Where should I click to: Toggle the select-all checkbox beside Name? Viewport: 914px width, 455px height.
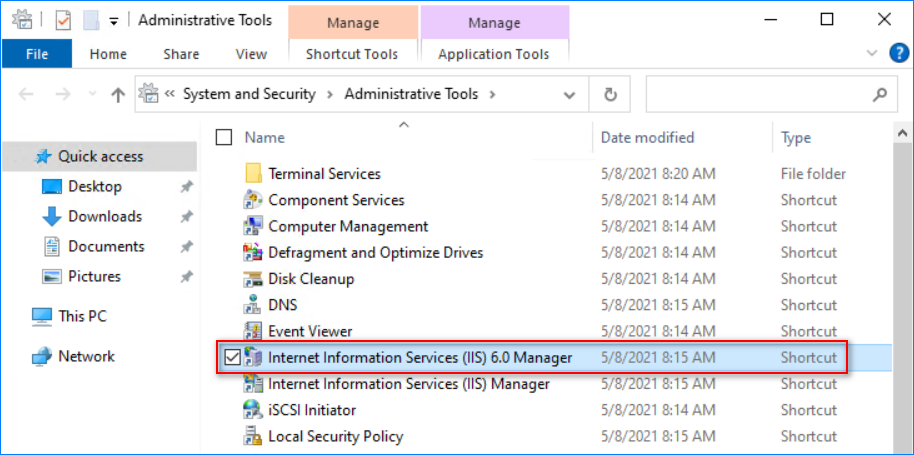tap(223, 138)
